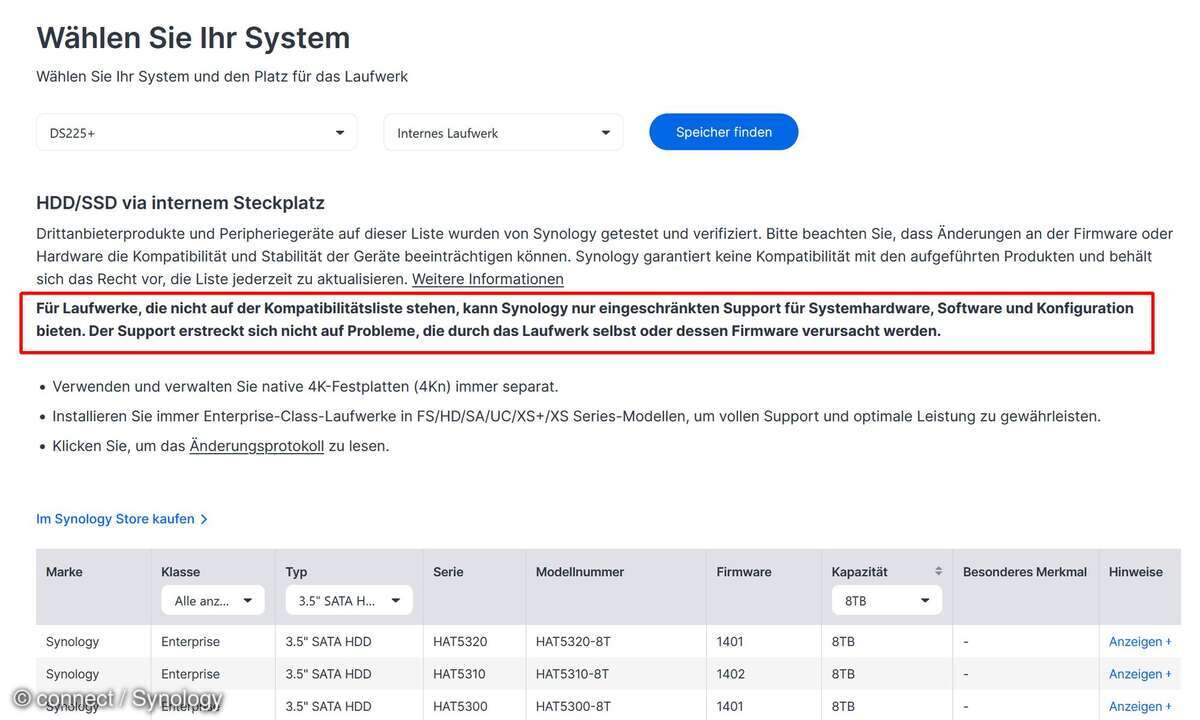Click the caret arrow in the DS225+ selector

[339, 131]
